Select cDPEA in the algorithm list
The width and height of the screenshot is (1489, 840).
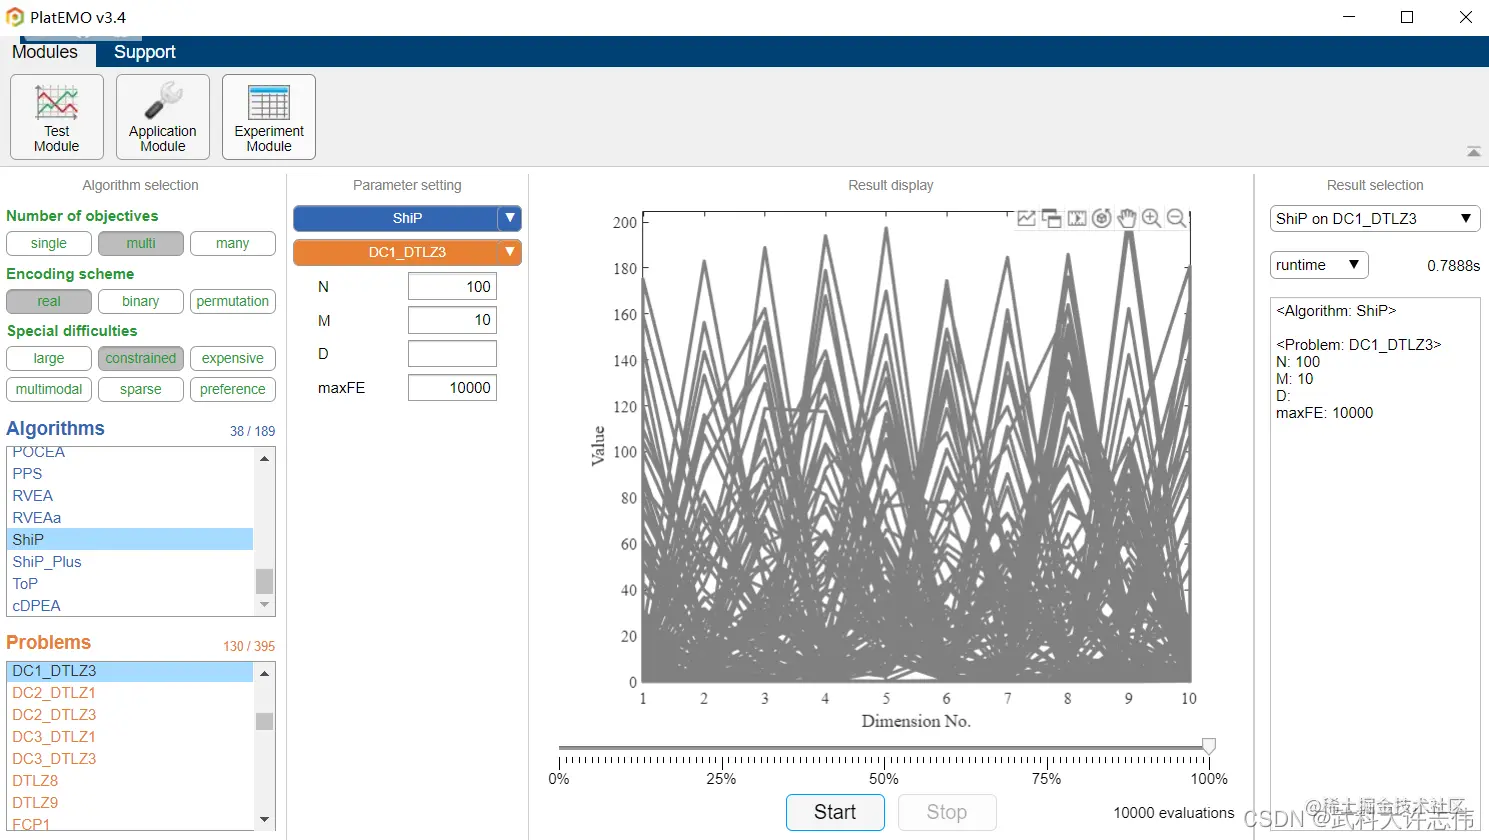tap(130, 606)
